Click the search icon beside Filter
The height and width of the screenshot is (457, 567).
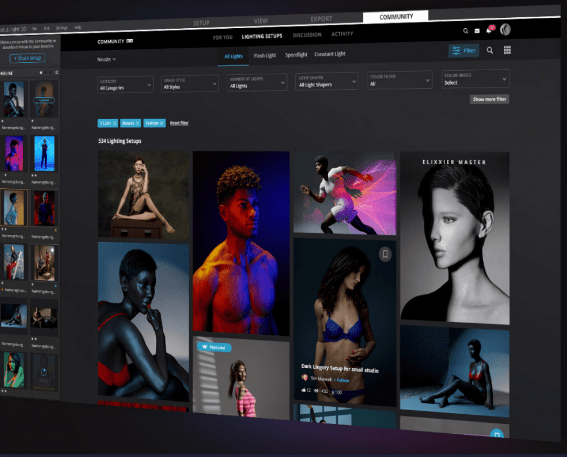coord(490,51)
